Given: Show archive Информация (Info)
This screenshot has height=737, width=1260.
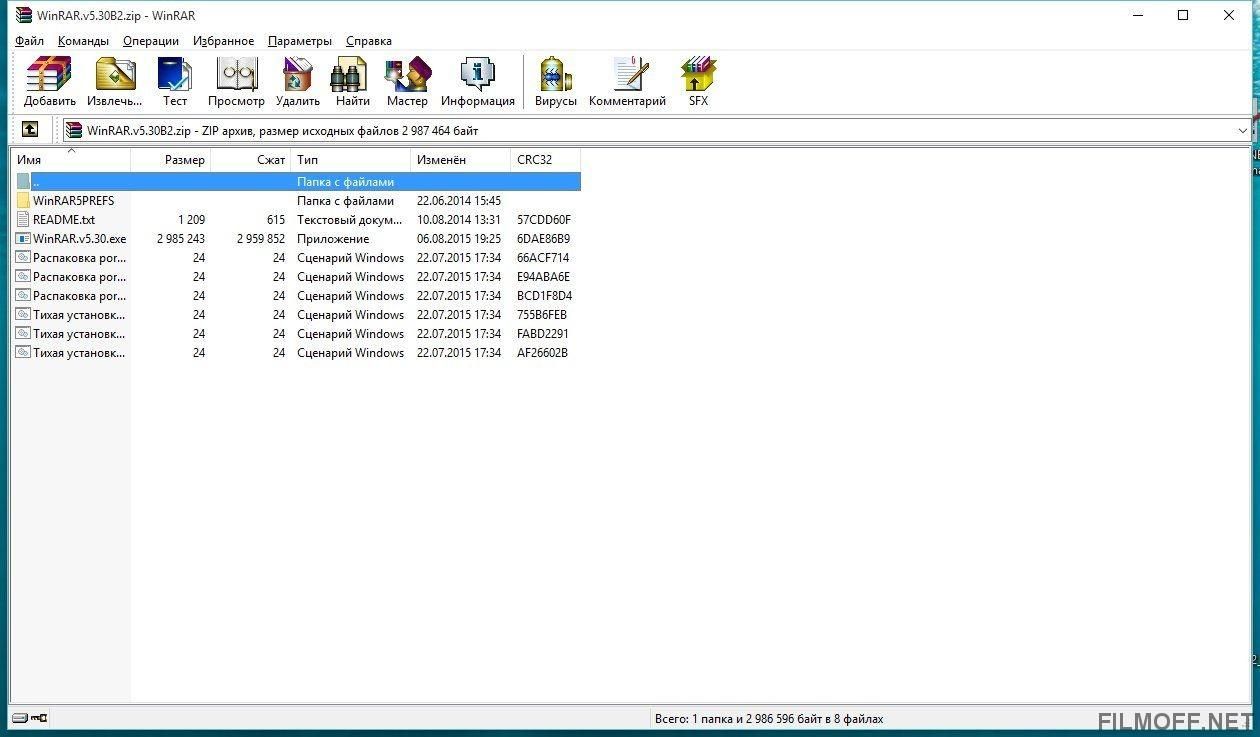Looking at the screenshot, I should [x=478, y=81].
